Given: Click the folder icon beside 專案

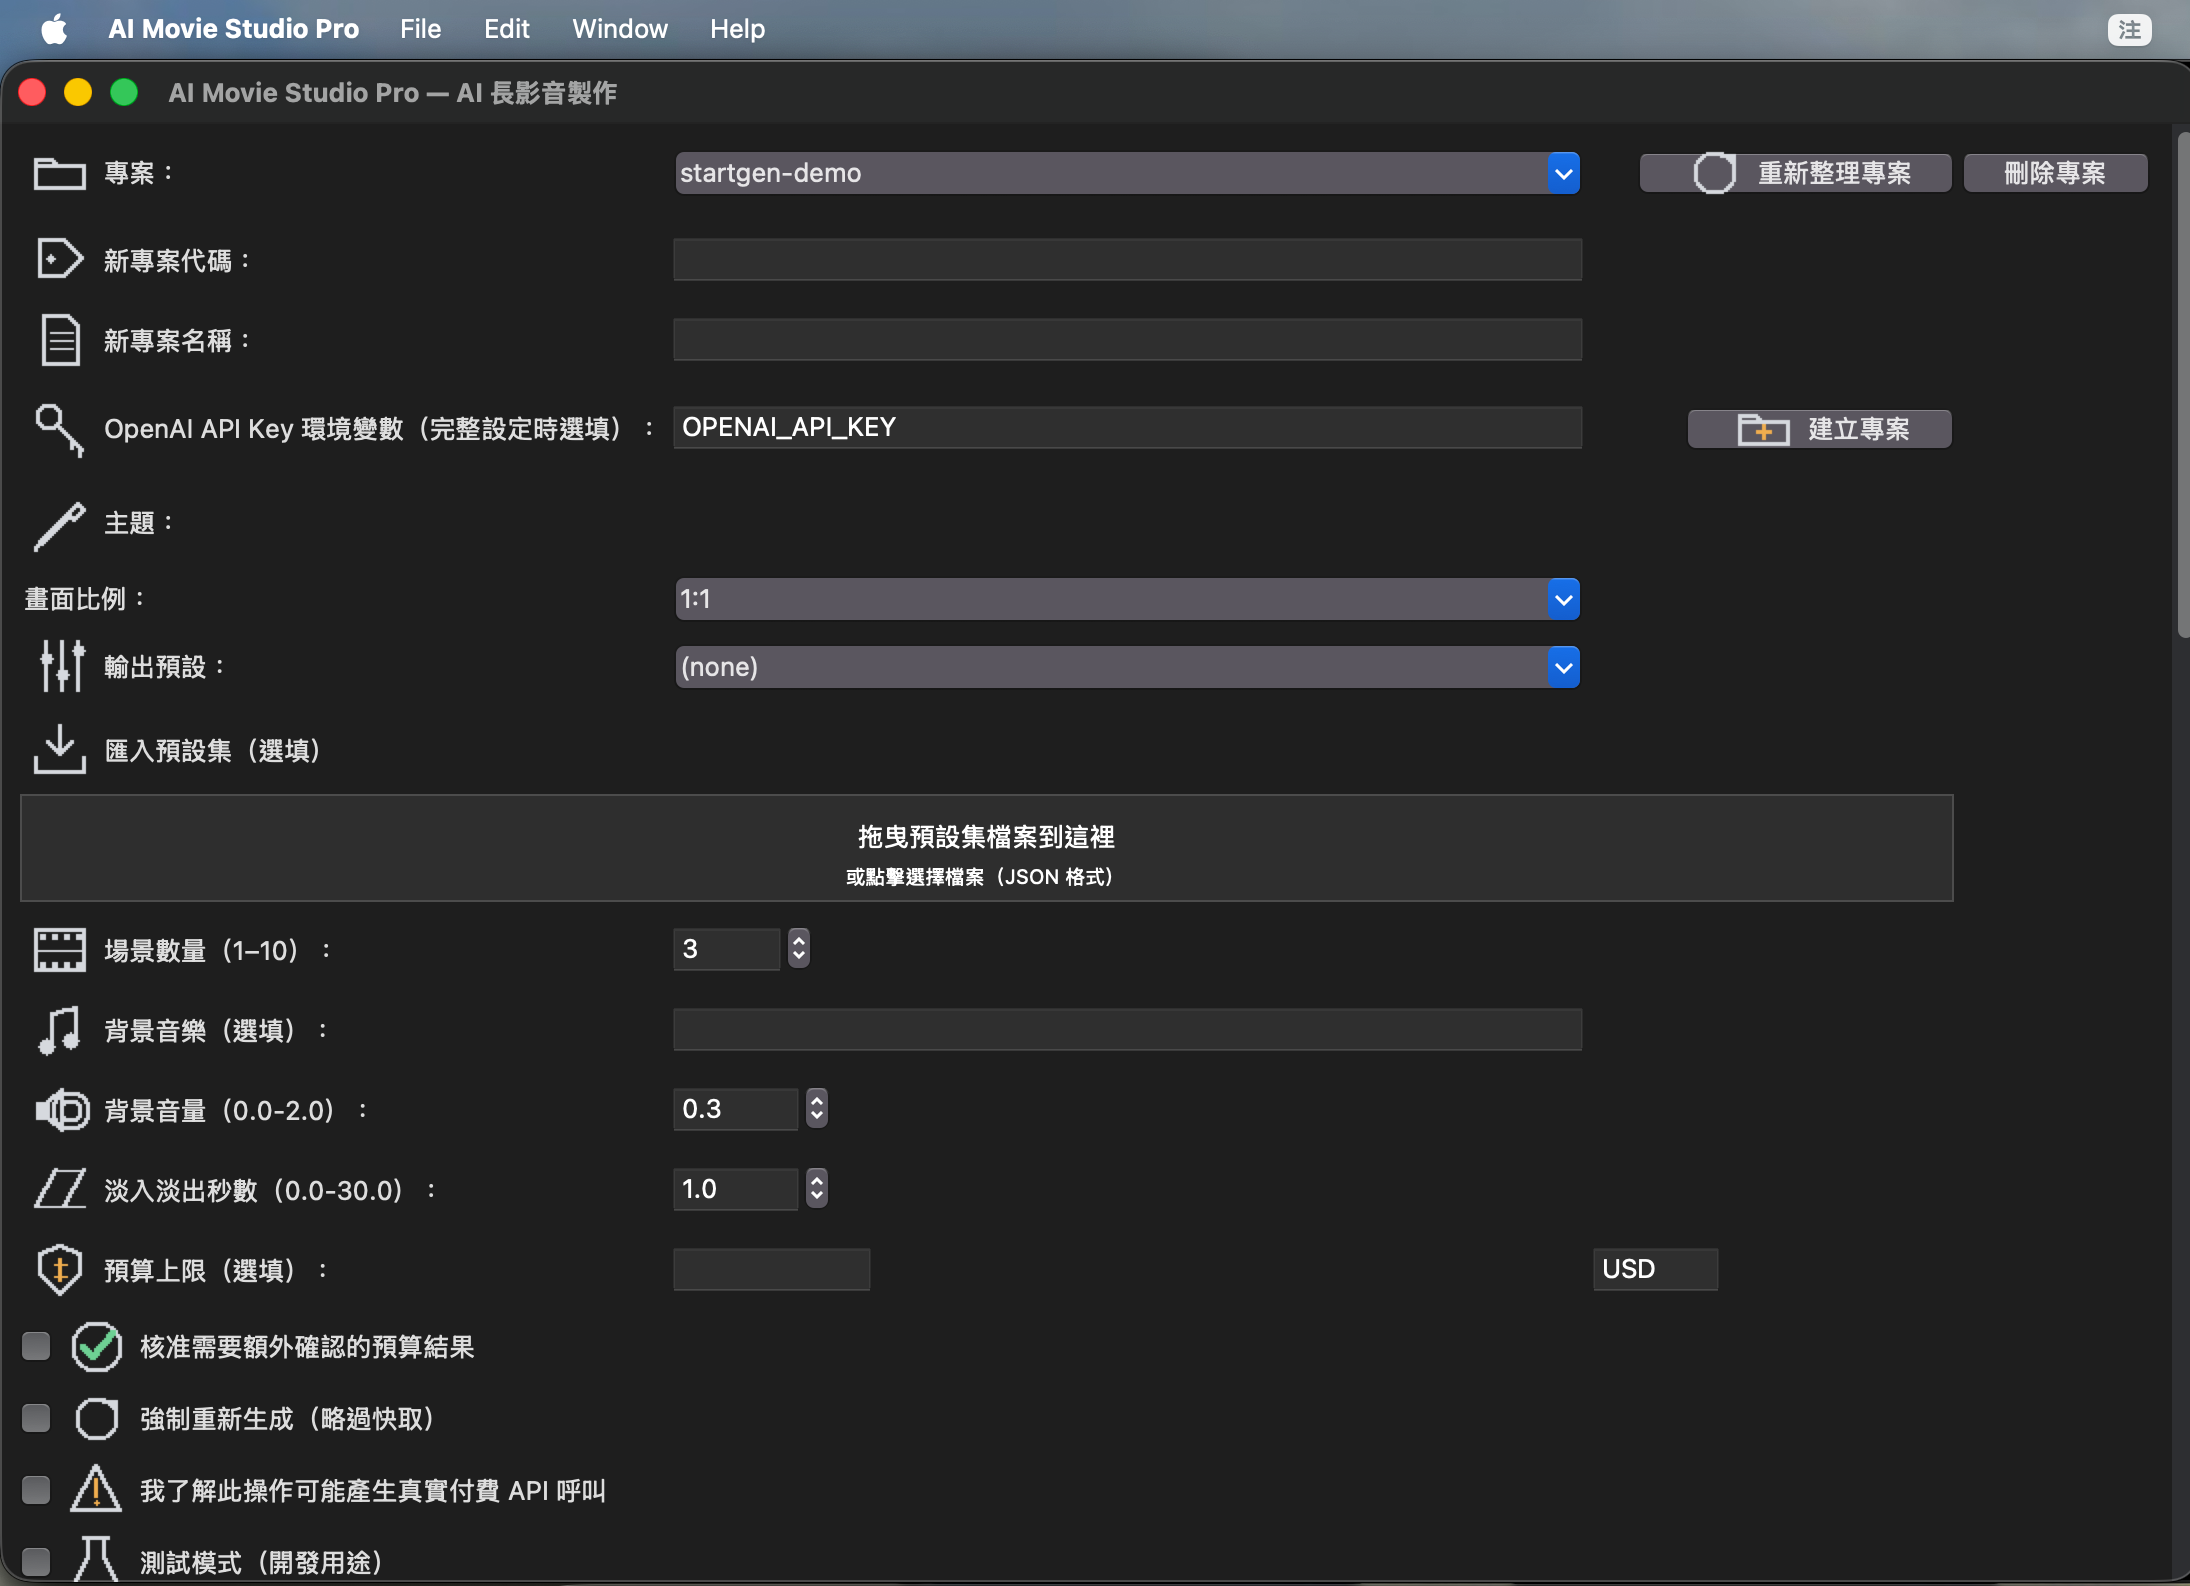Looking at the screenshot, I should point(60,174).
